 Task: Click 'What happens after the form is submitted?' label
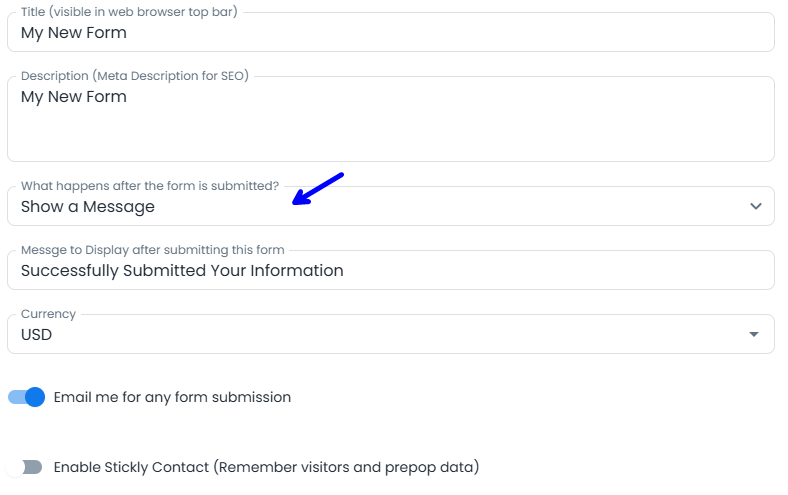150,186
